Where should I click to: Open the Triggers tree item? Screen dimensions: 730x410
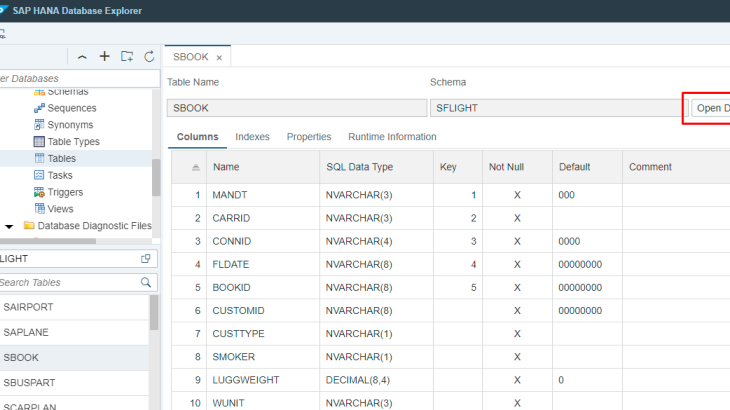tap(65, 192)
